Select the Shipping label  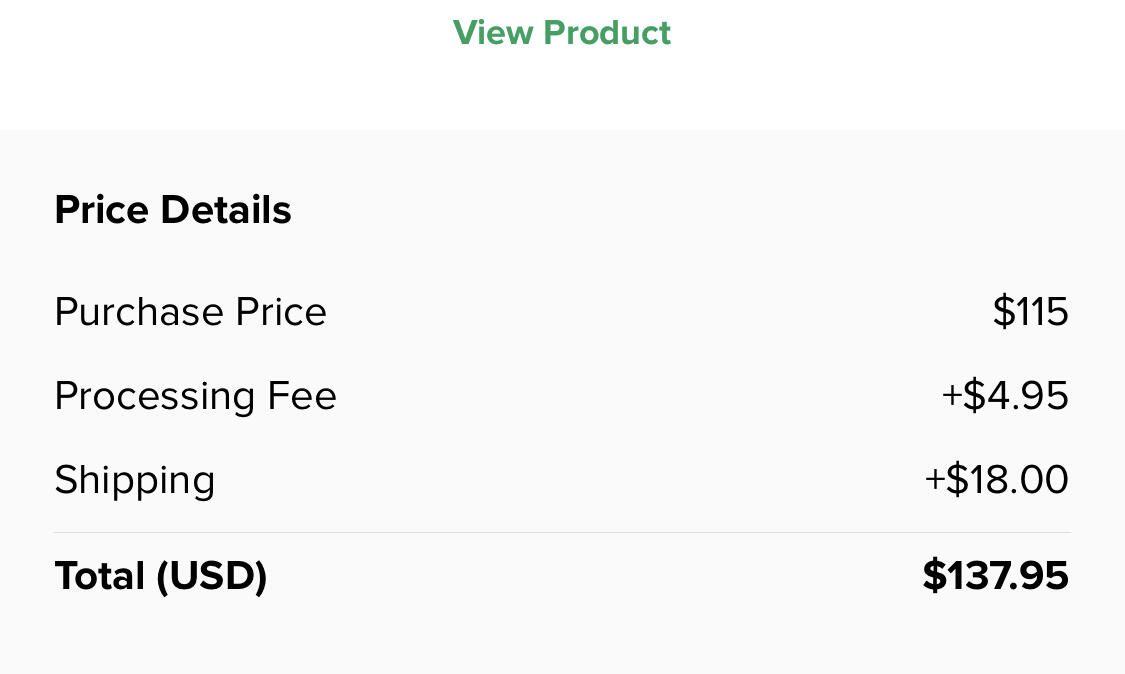click(x=134, y=480)
